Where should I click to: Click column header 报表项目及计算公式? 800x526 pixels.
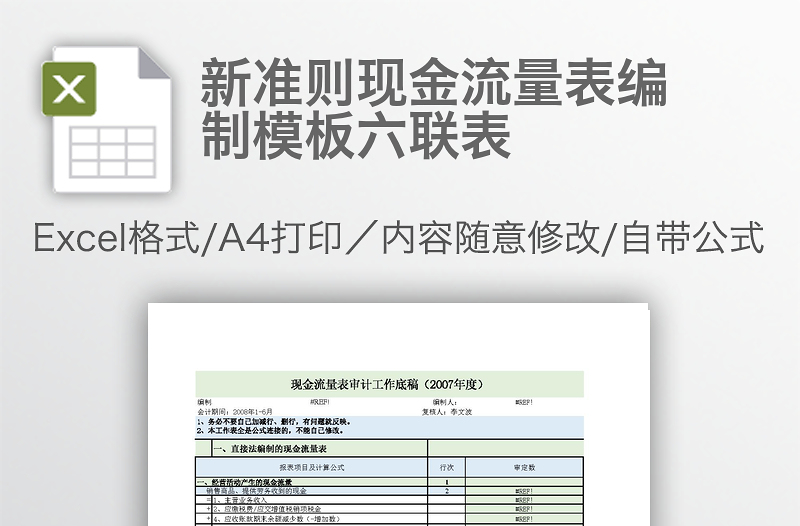click(x=312, y=467)
